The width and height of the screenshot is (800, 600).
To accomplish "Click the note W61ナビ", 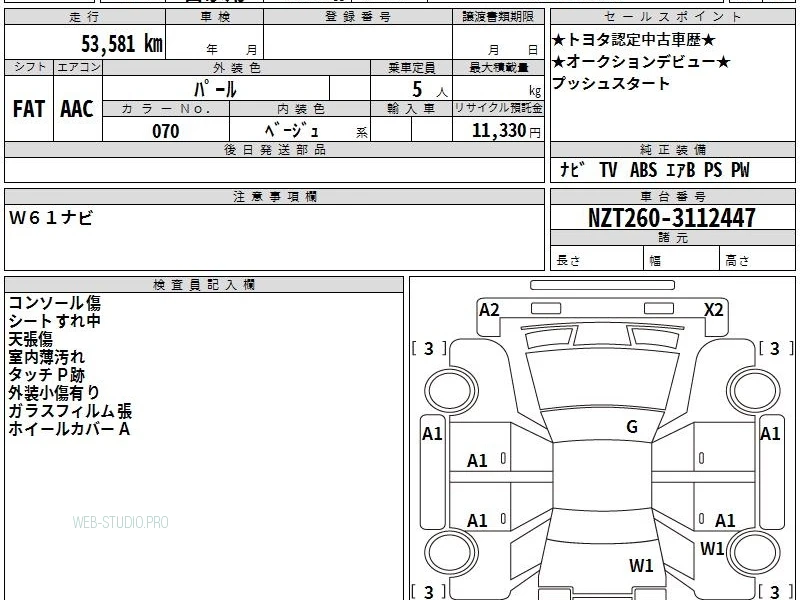I will (x=51, y=218).
